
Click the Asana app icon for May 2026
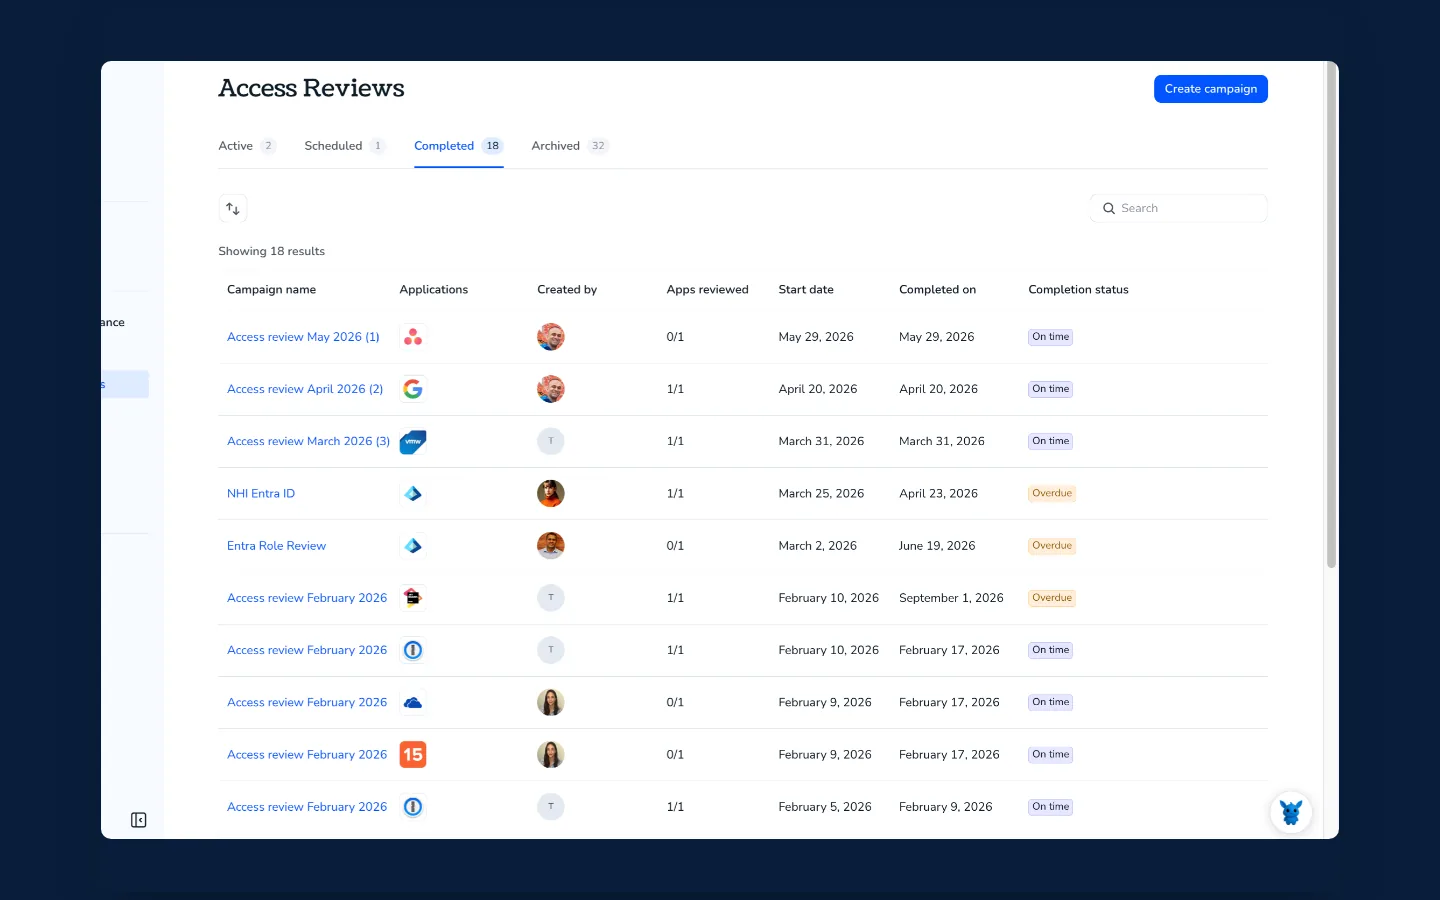click(413, 337)
